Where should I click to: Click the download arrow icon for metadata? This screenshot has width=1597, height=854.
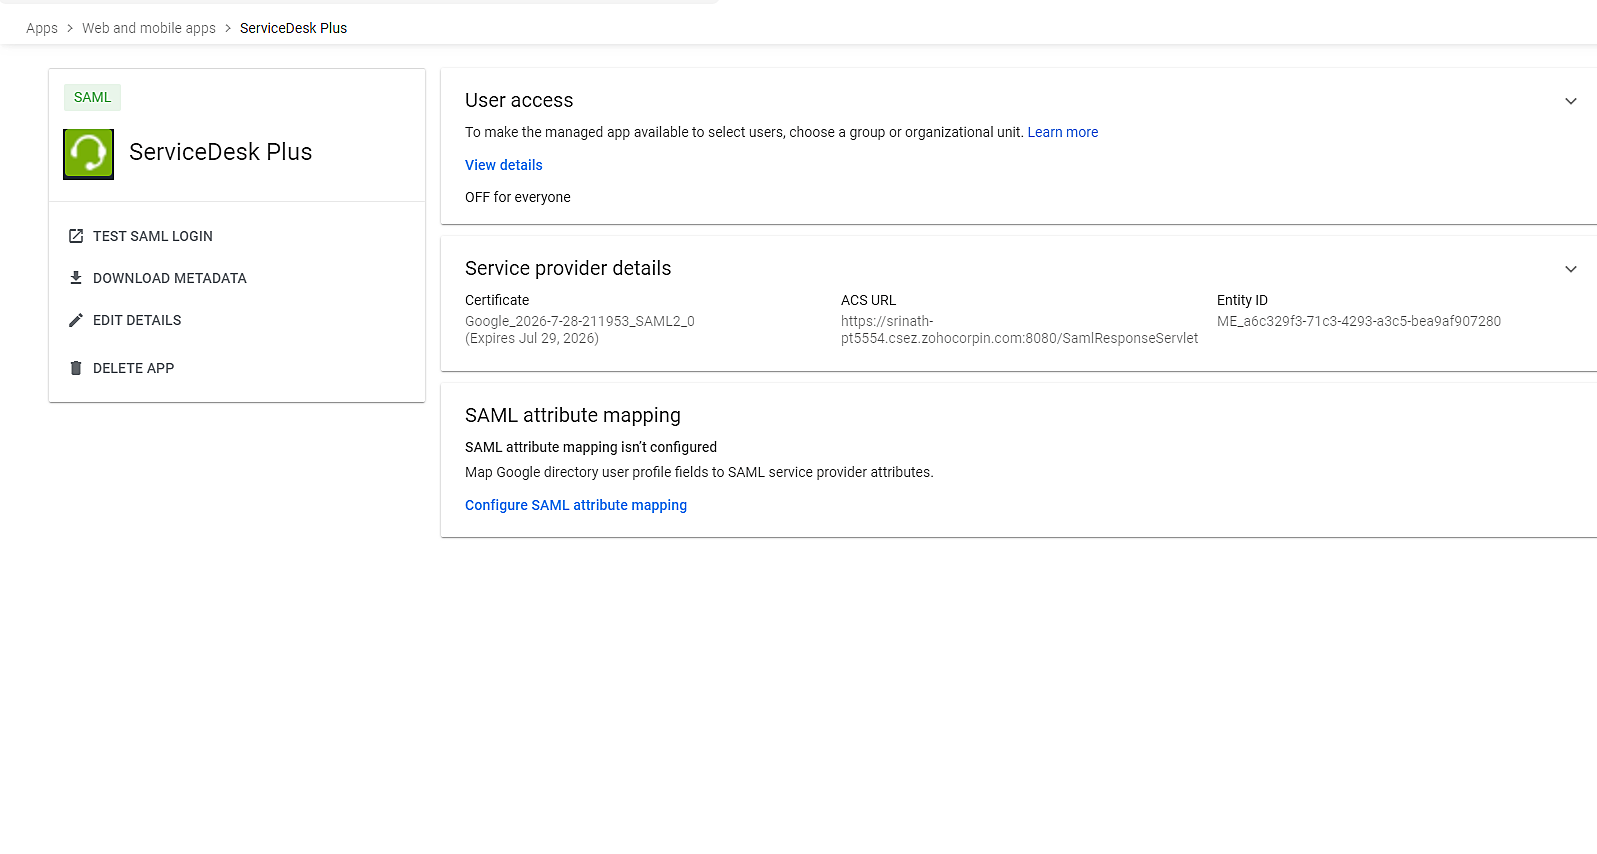pos(76,278)
